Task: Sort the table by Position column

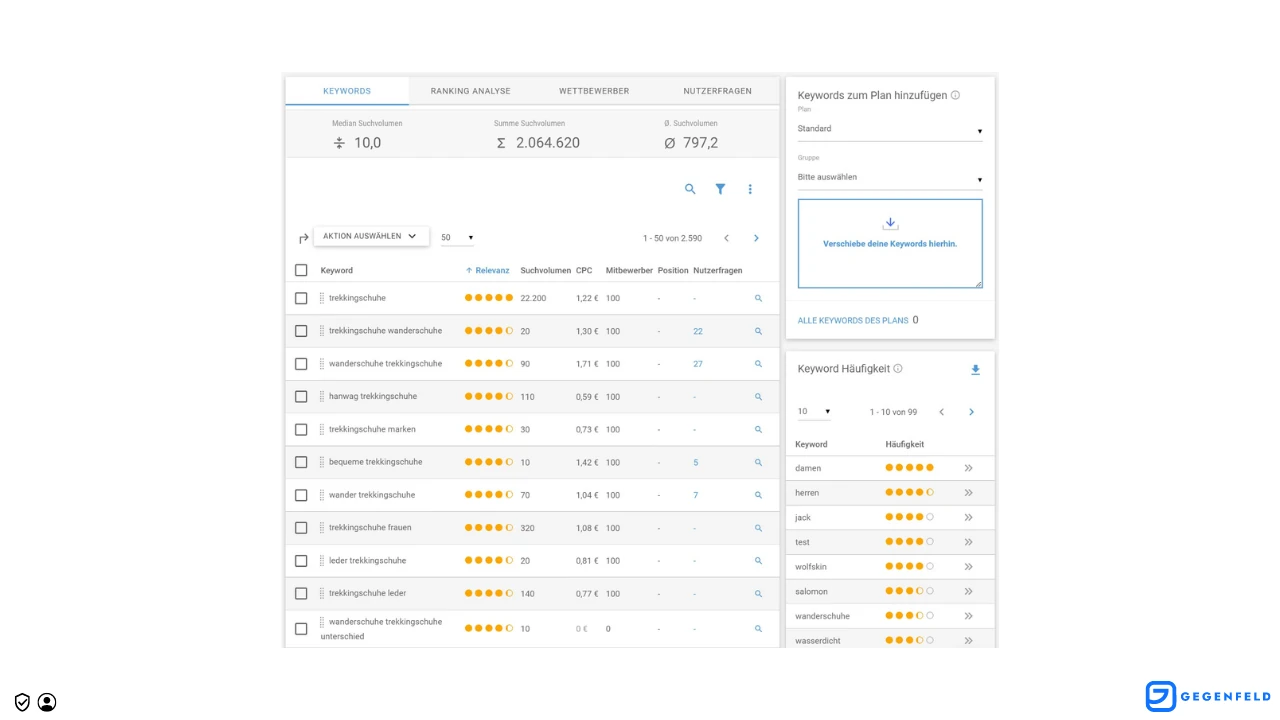Action: coord(673,270)
